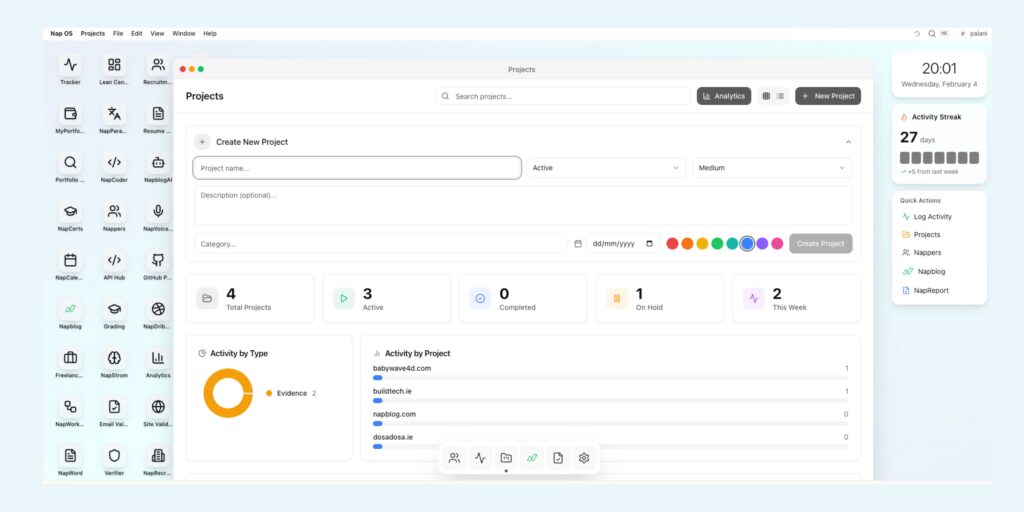This screenshot has height=512, width=1024.
Task: Click the checked document icon in the dock
Action: point(558,458)
